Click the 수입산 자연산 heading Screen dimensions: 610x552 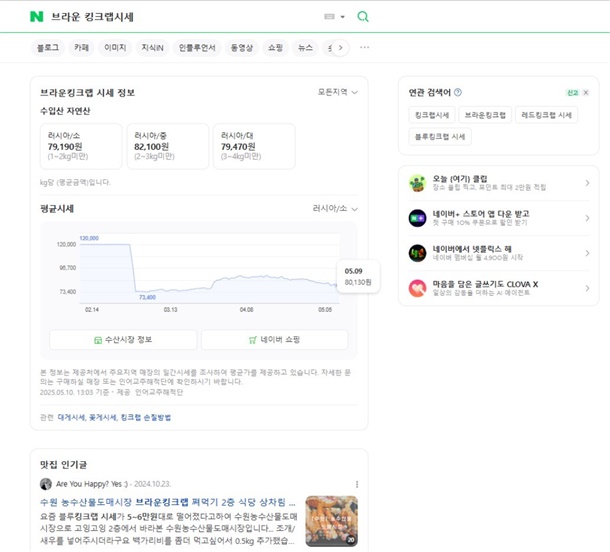65,111
